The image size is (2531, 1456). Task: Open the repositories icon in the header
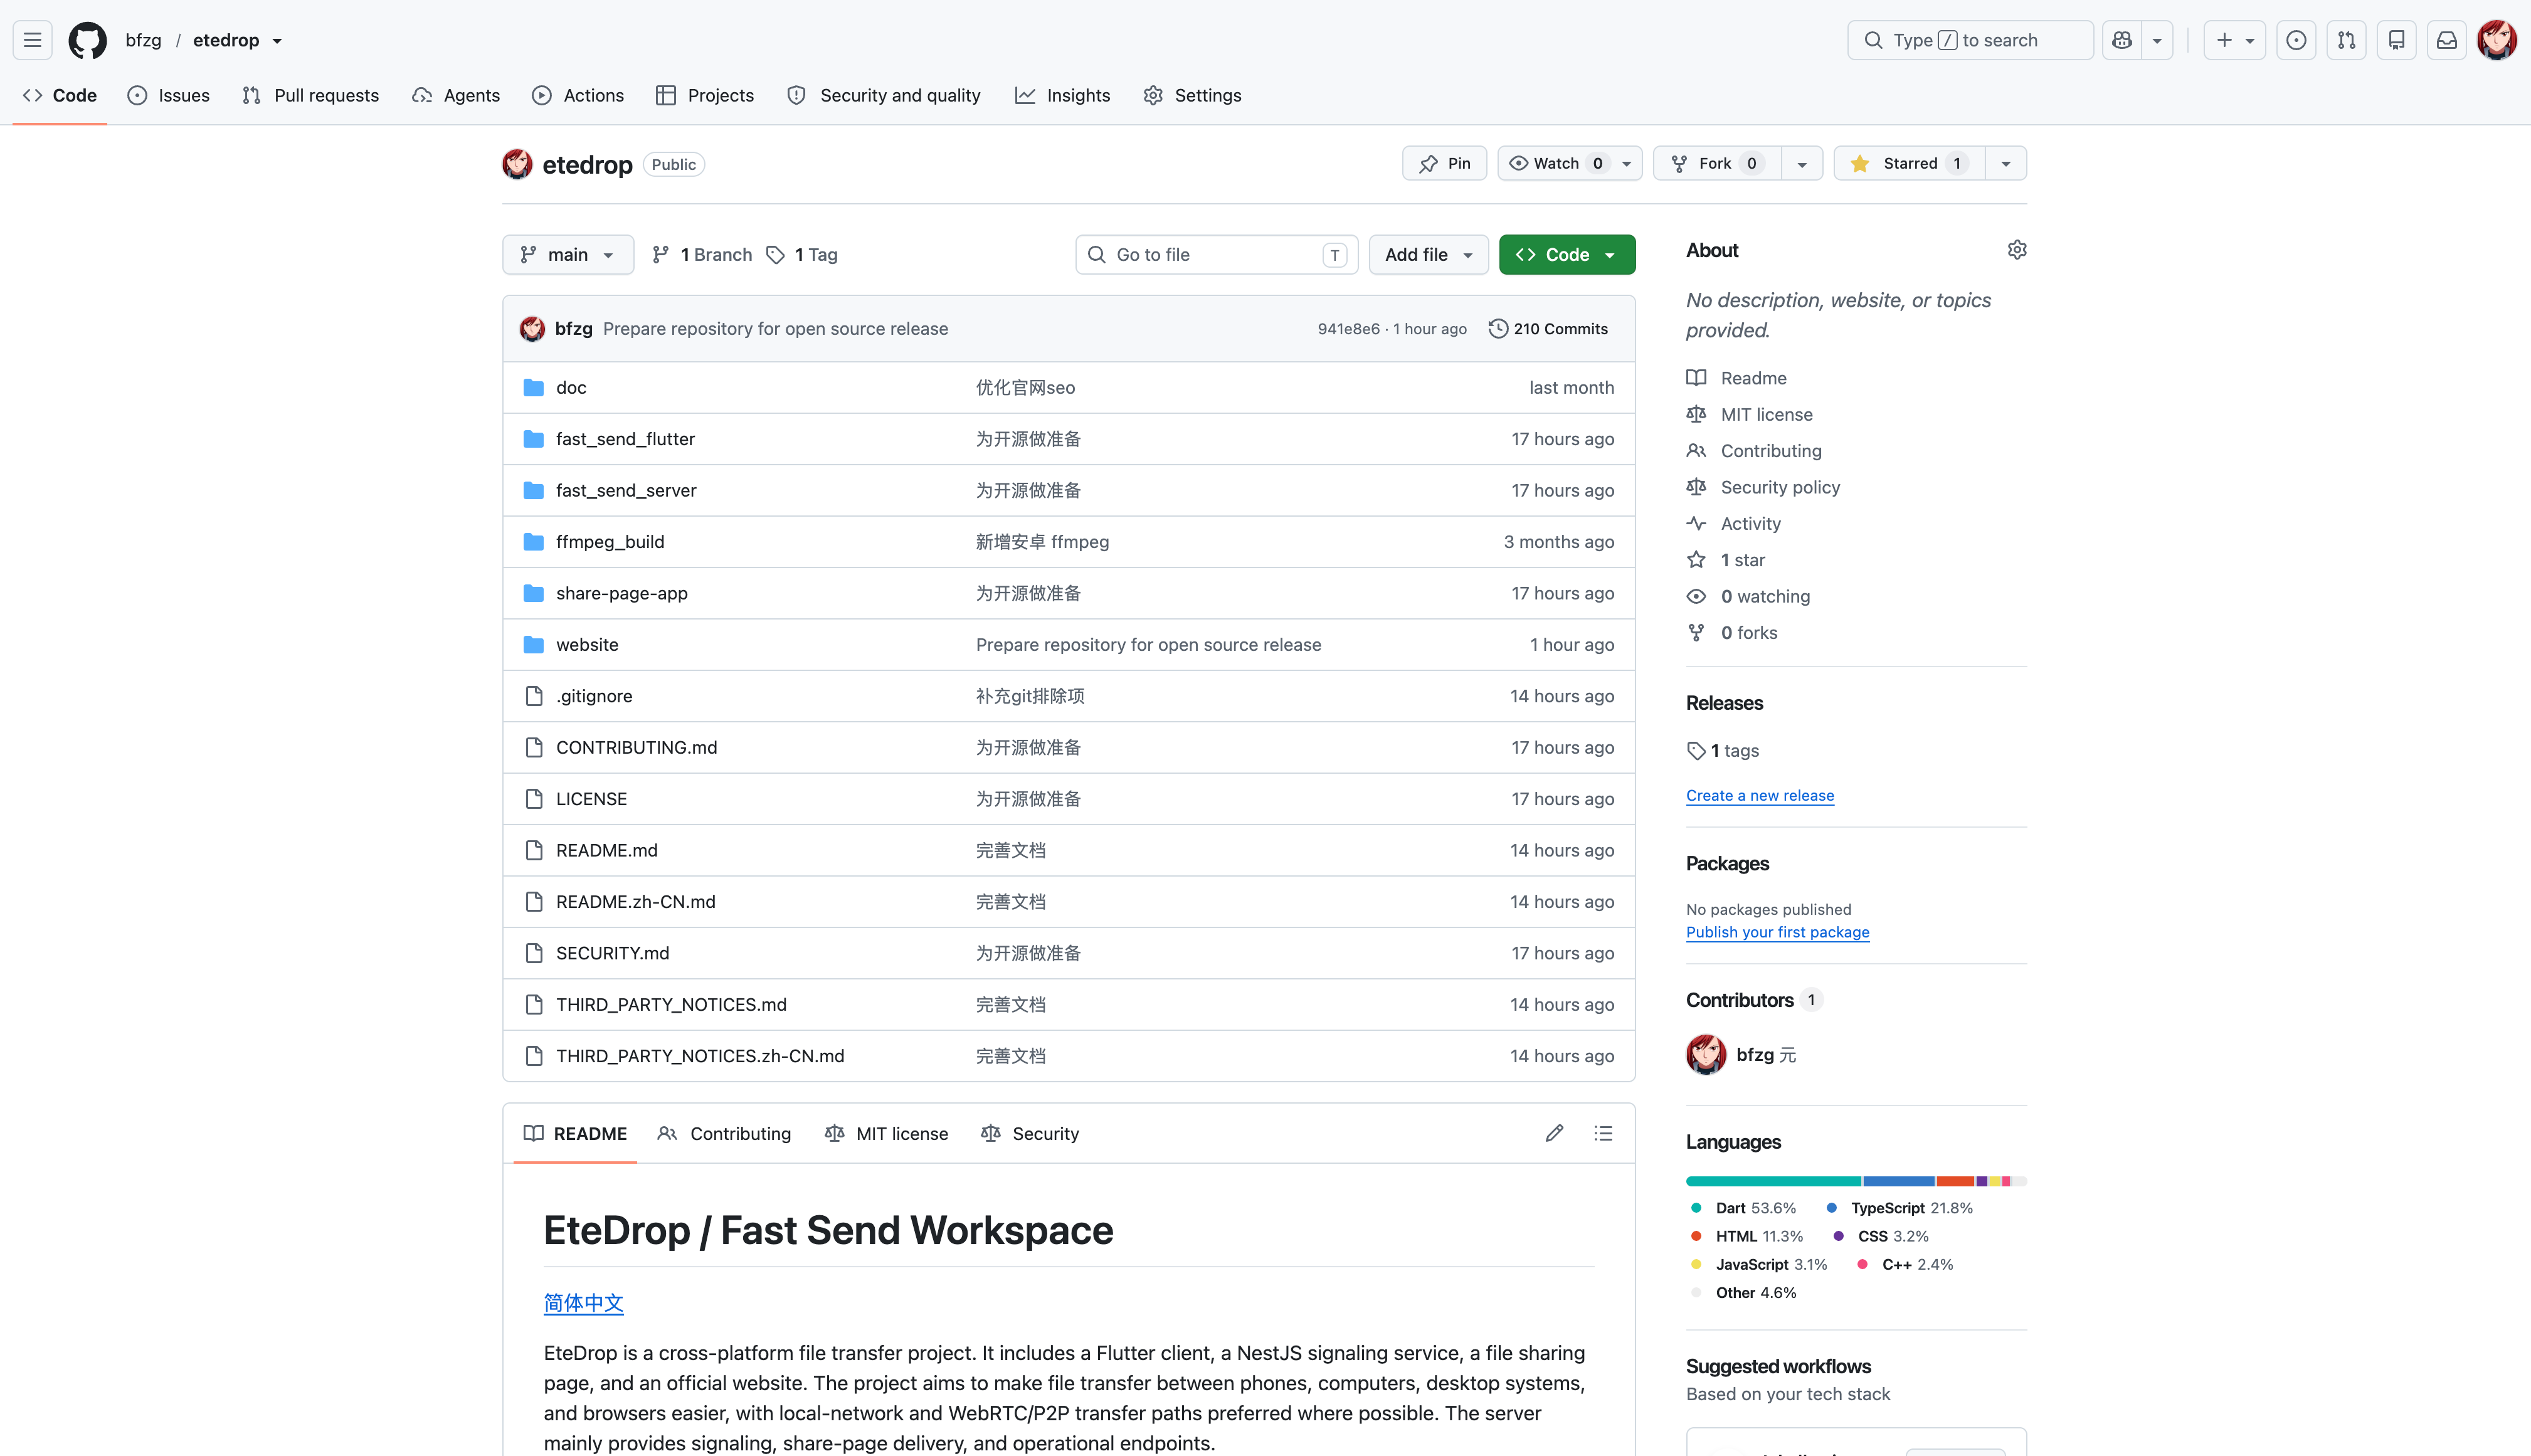(2396, 40)
